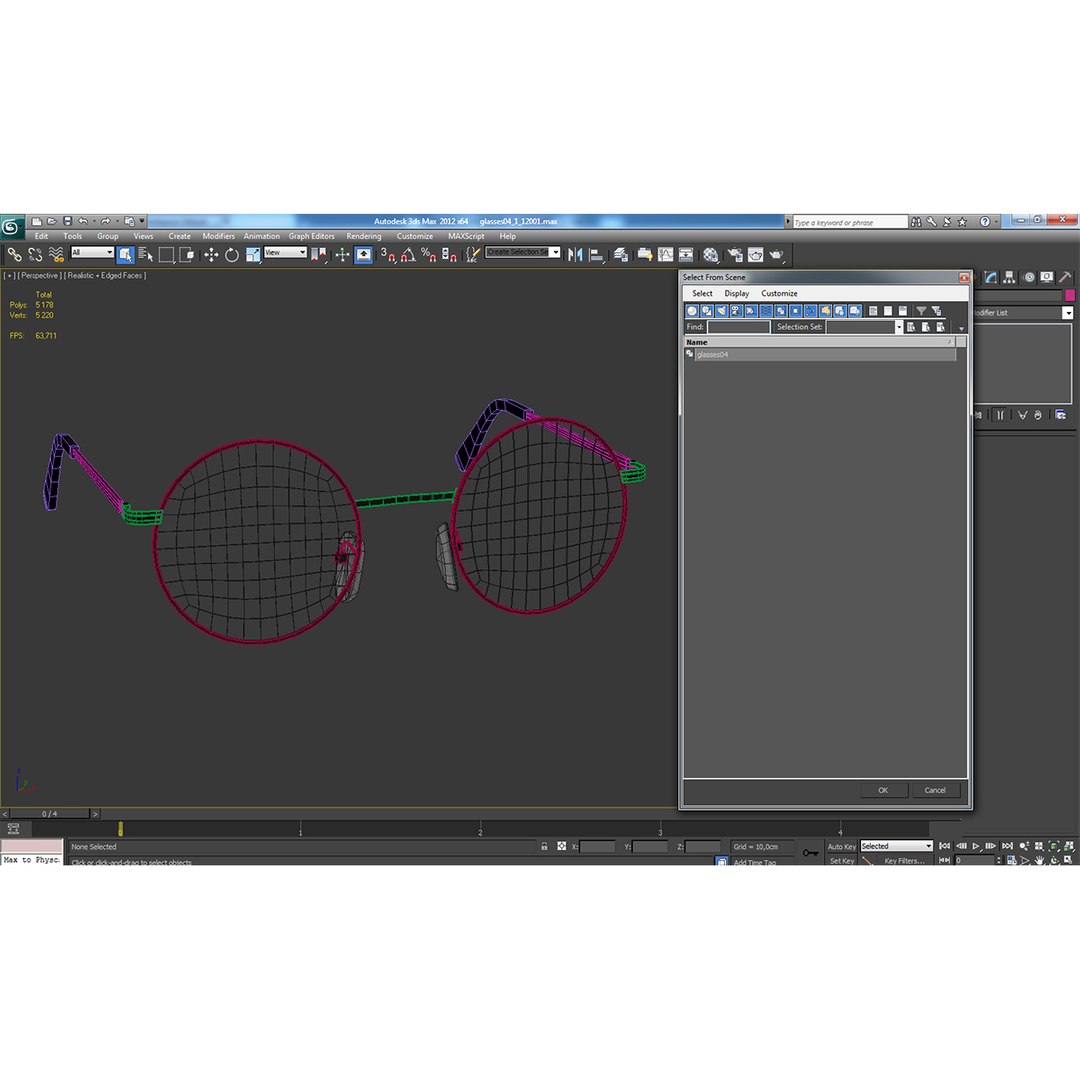Toggle Spinner Snap on toolbar
Image resolution: width=1080 pixels, height=1080 pixels.
click(449, 255)
